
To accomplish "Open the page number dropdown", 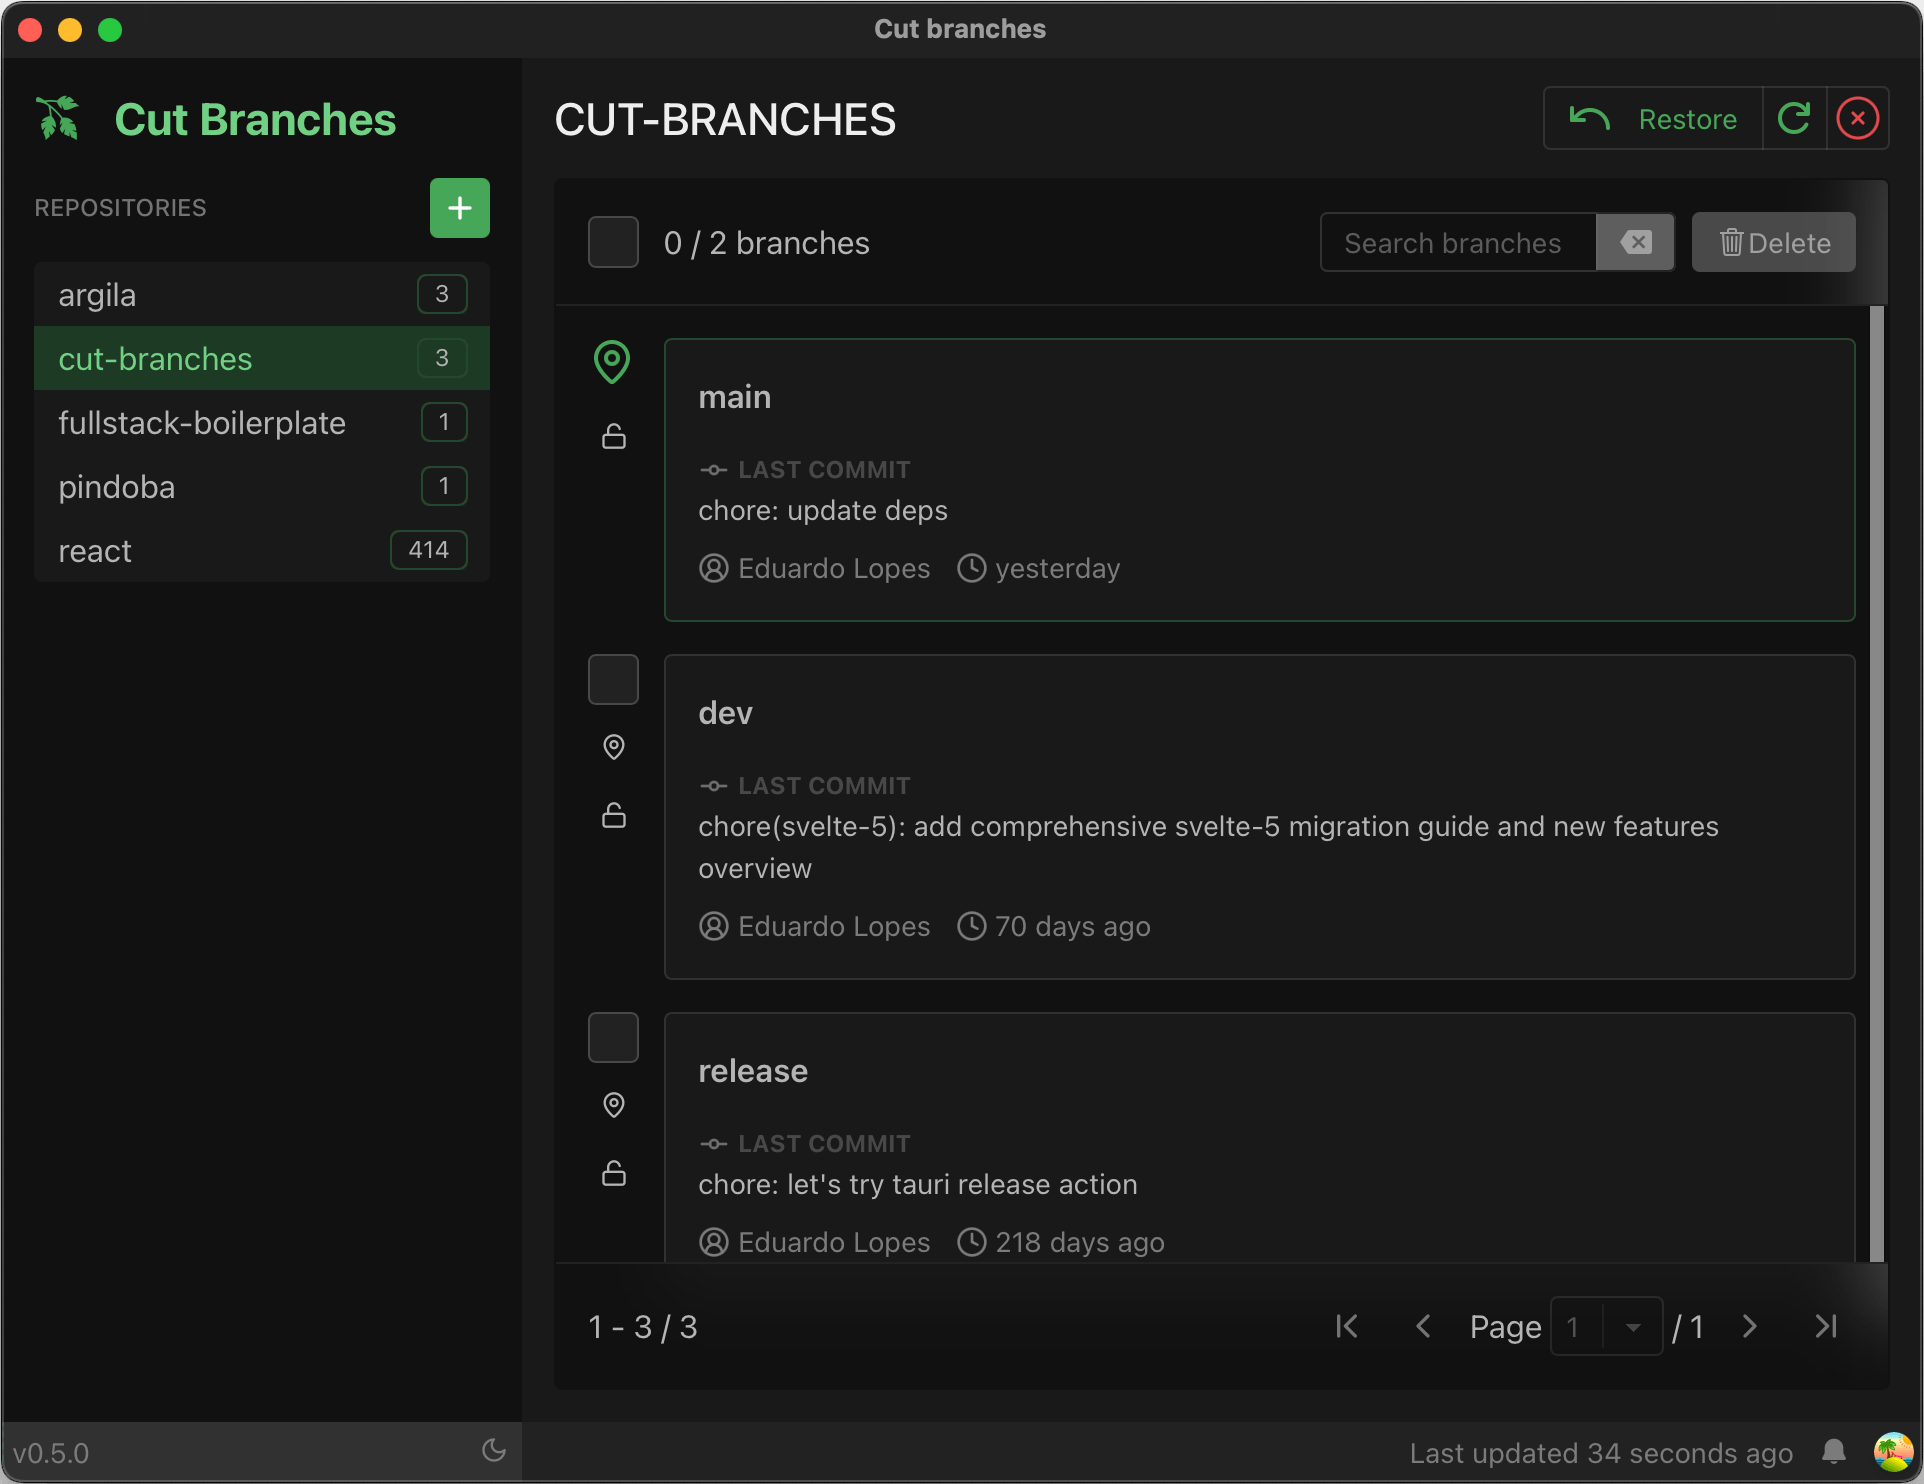I will coord(1636,1326).
